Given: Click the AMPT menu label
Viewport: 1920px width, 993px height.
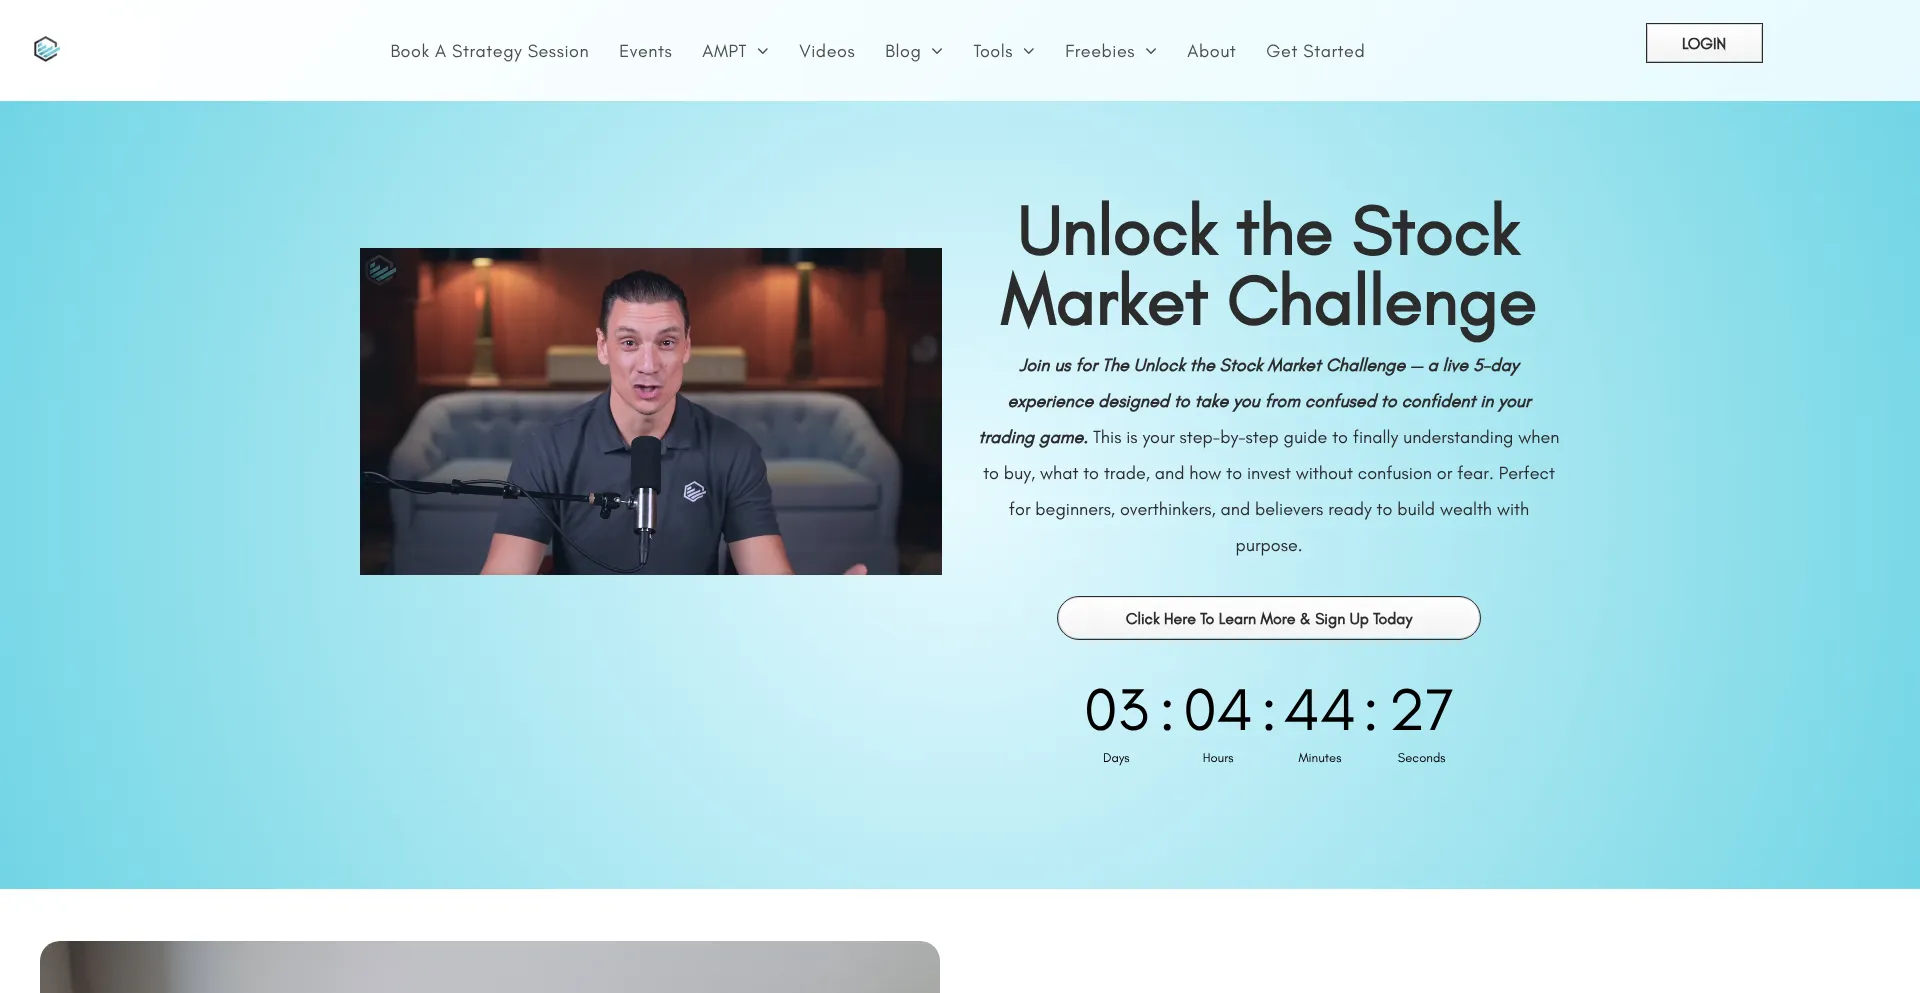Looking at the screenshot, I should pos(724,51).
